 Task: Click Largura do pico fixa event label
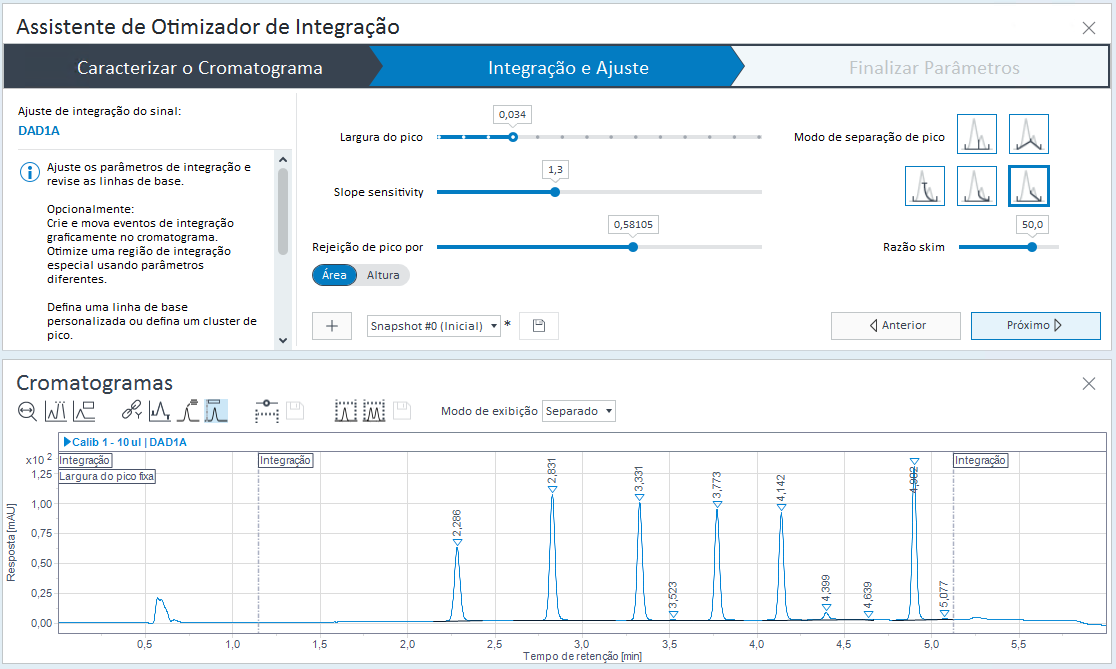tap(107, 476)
